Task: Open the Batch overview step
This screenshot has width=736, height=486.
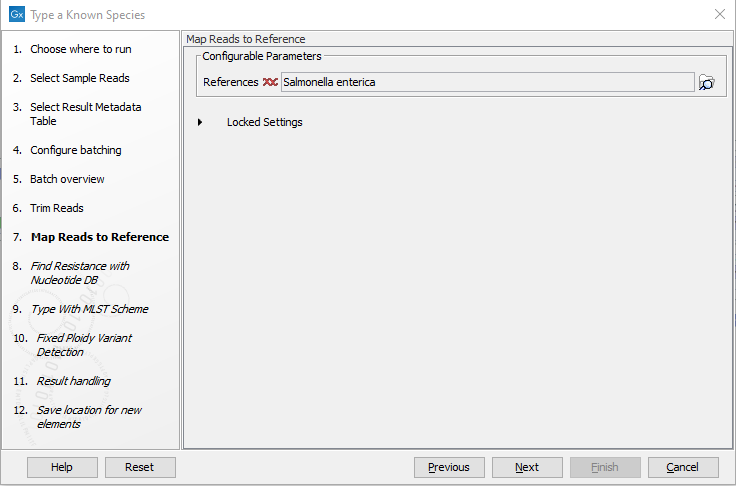Action: (67, 179)
